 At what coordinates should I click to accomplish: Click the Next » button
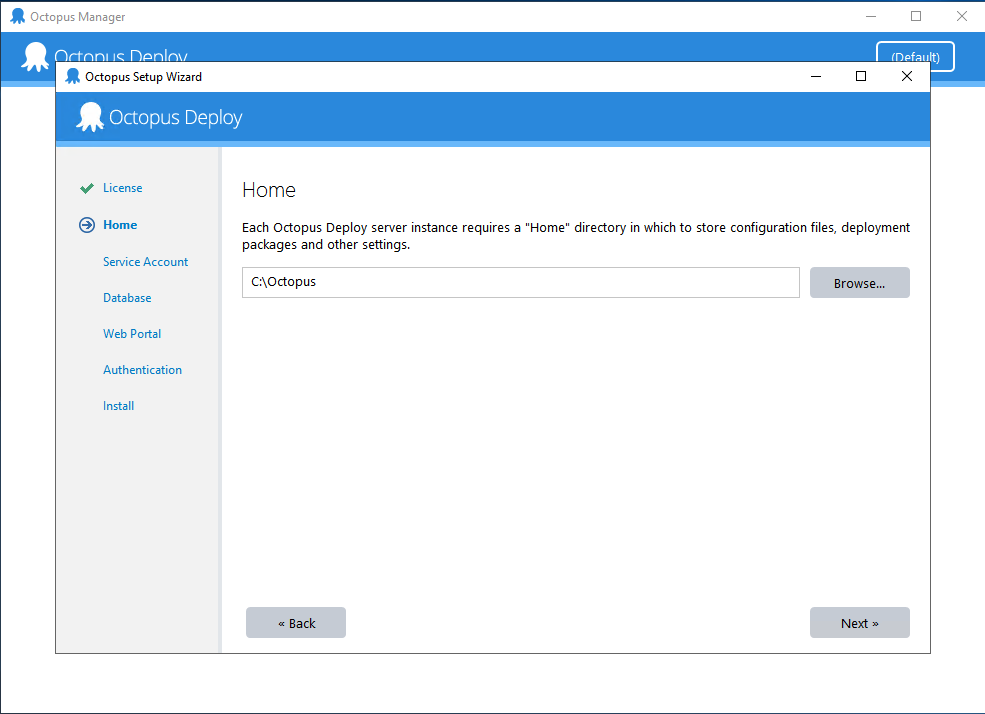tap(859, 623)
